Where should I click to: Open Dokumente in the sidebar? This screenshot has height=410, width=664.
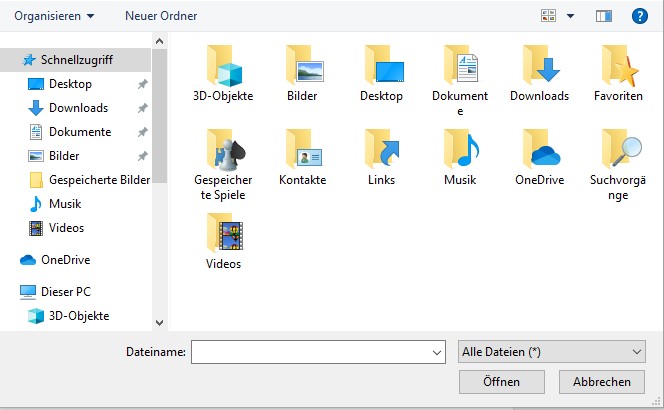click(x=80, y=132)
